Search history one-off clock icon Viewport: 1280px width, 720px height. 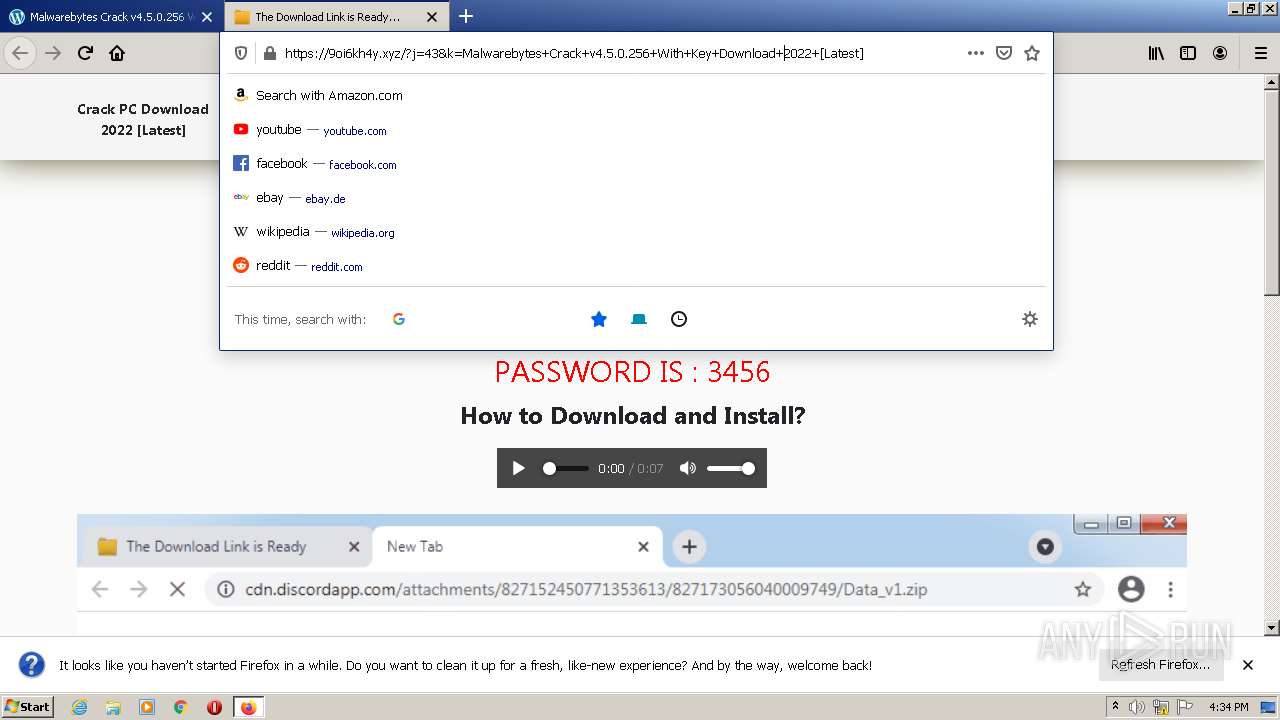[679, 319]
